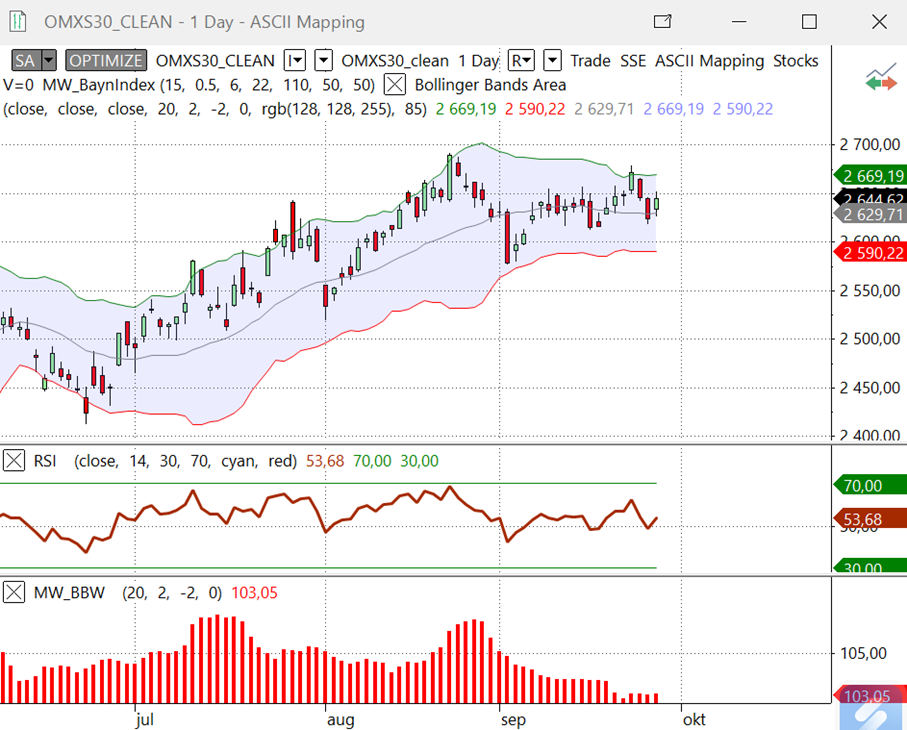The height and width of the screenshot is (730, 907).
Task: Toggle the RSI indicator checkbox
Action: [x=14, y=461]
